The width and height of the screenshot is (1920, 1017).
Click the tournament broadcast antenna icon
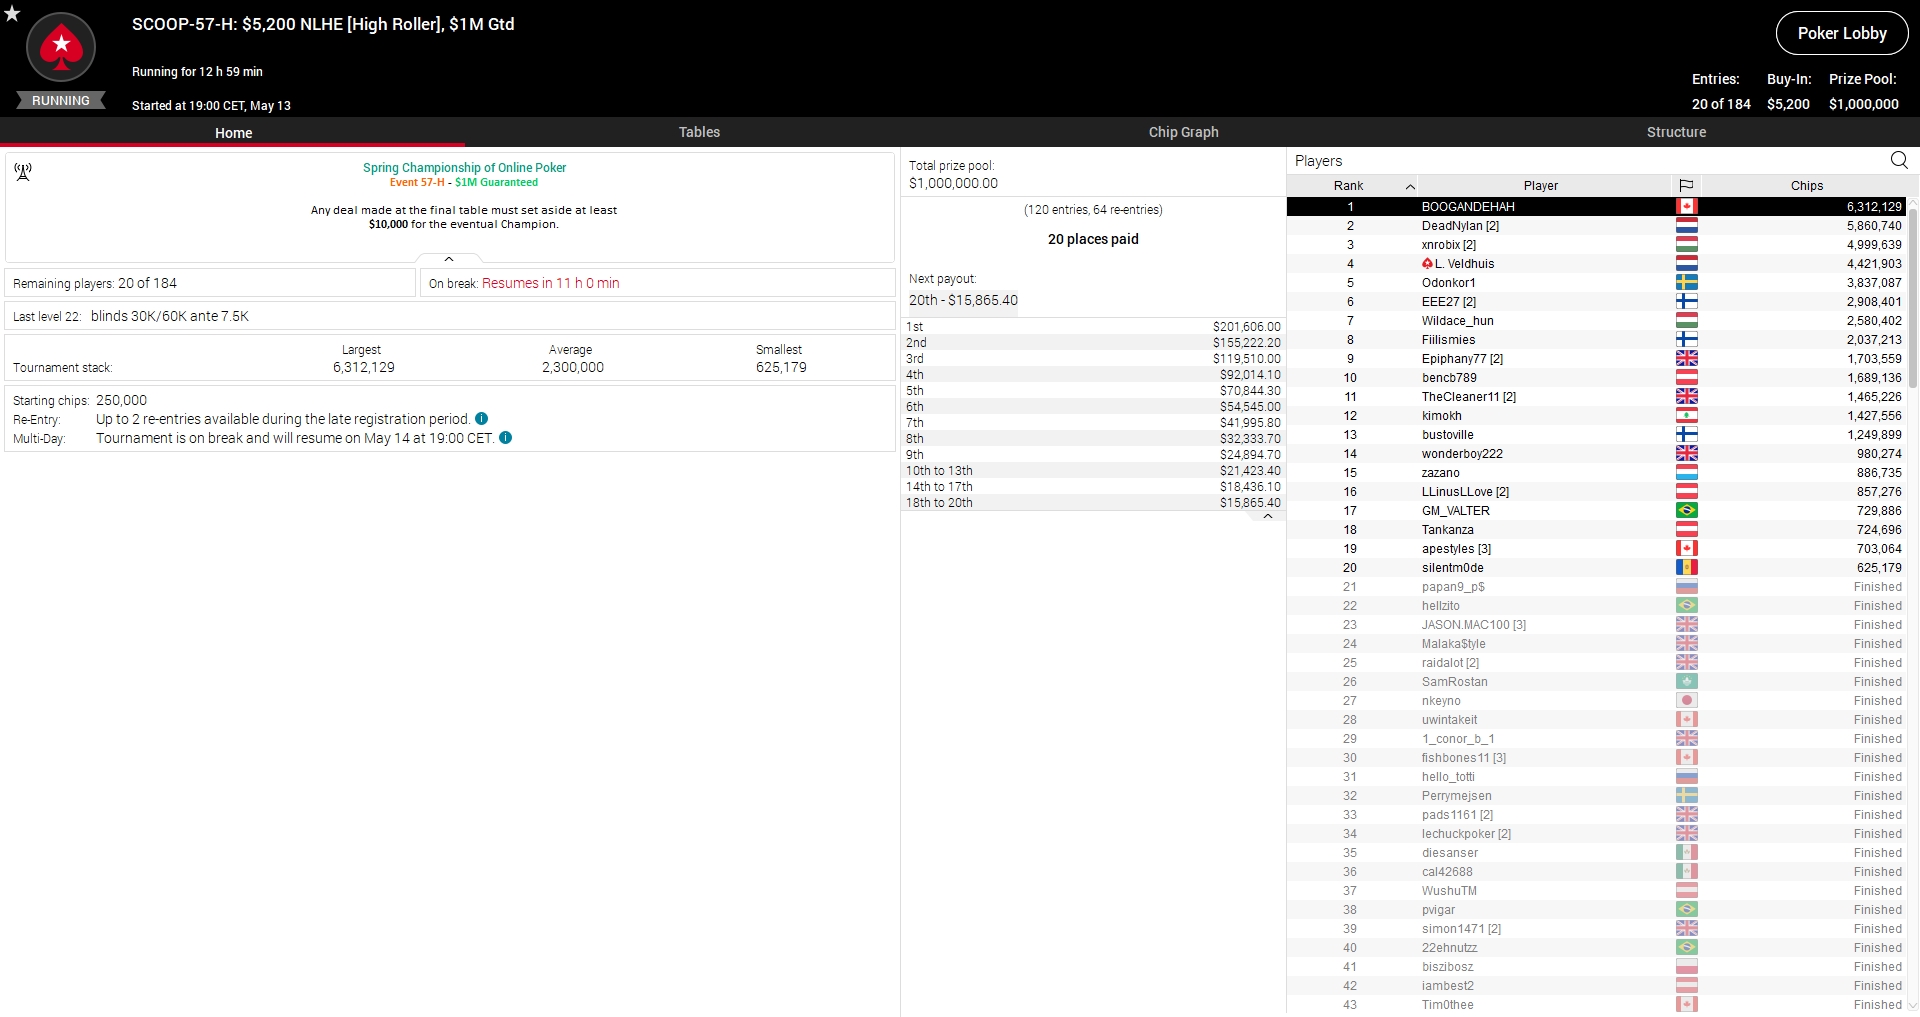[x=23, y=172]
